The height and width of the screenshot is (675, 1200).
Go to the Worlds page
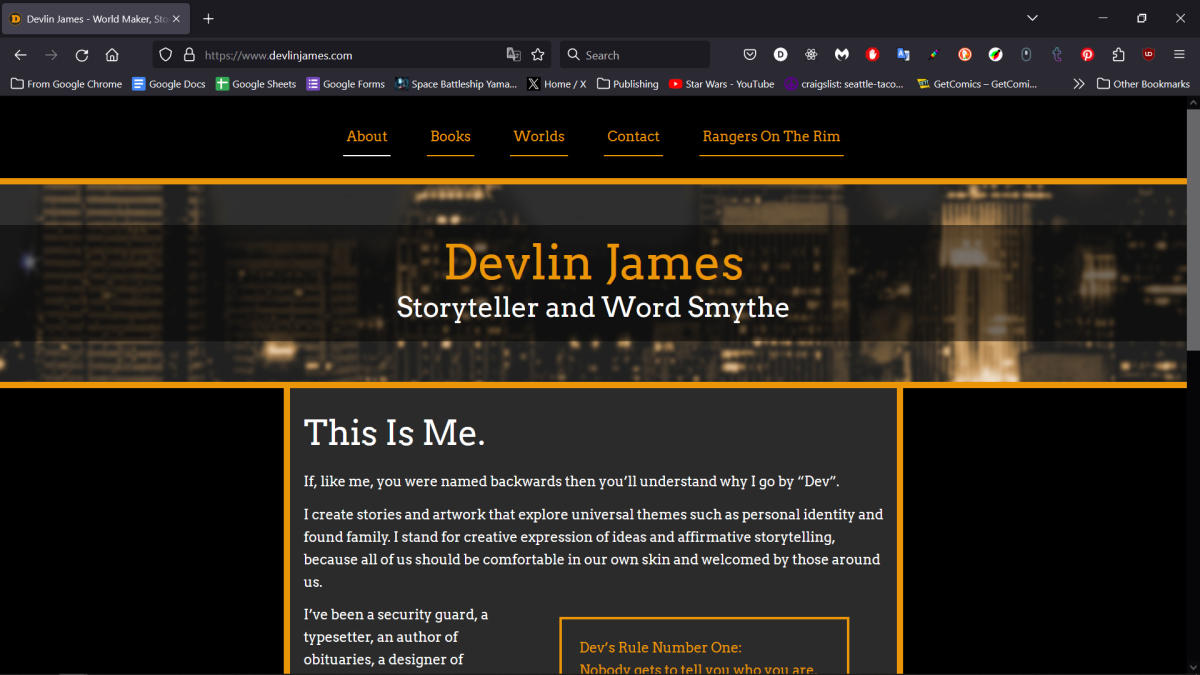pos(539,136)
